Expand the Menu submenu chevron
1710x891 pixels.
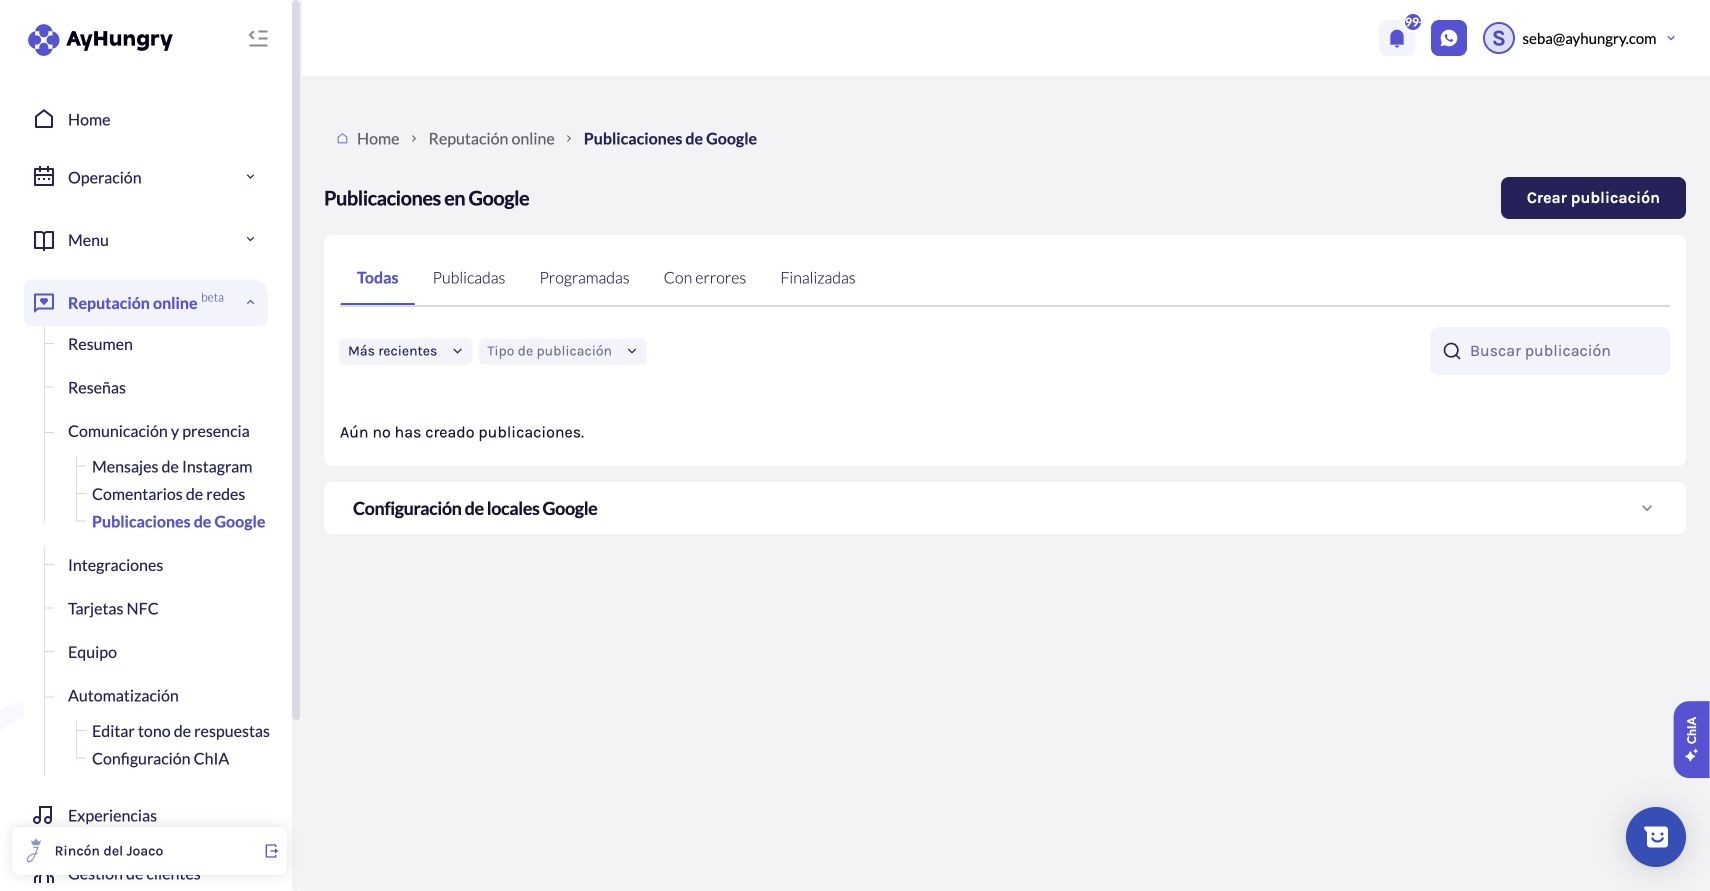click(x=250, y=239)
